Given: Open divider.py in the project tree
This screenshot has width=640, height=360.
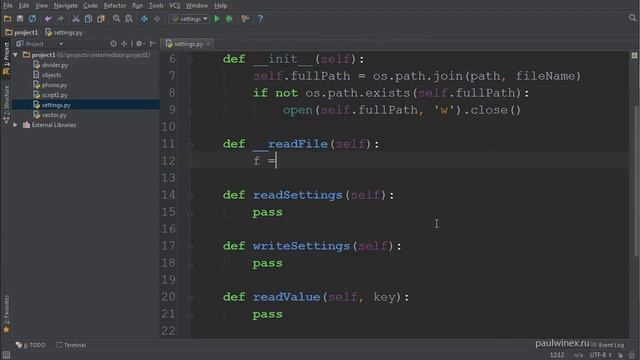Looking at the screenshot, I should [x=55, y=65].
